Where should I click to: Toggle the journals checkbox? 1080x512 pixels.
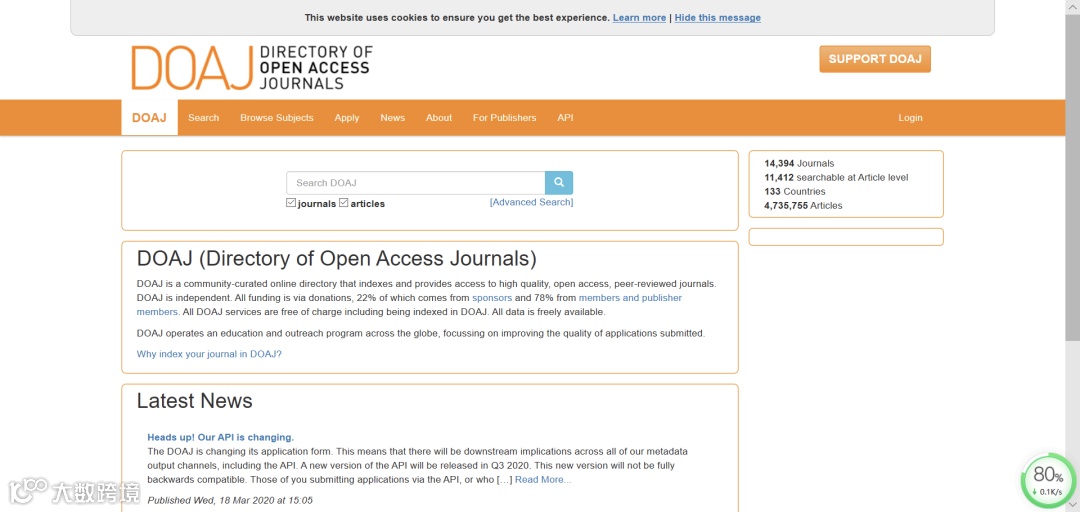pyautogui.click(x=291, y=203)
